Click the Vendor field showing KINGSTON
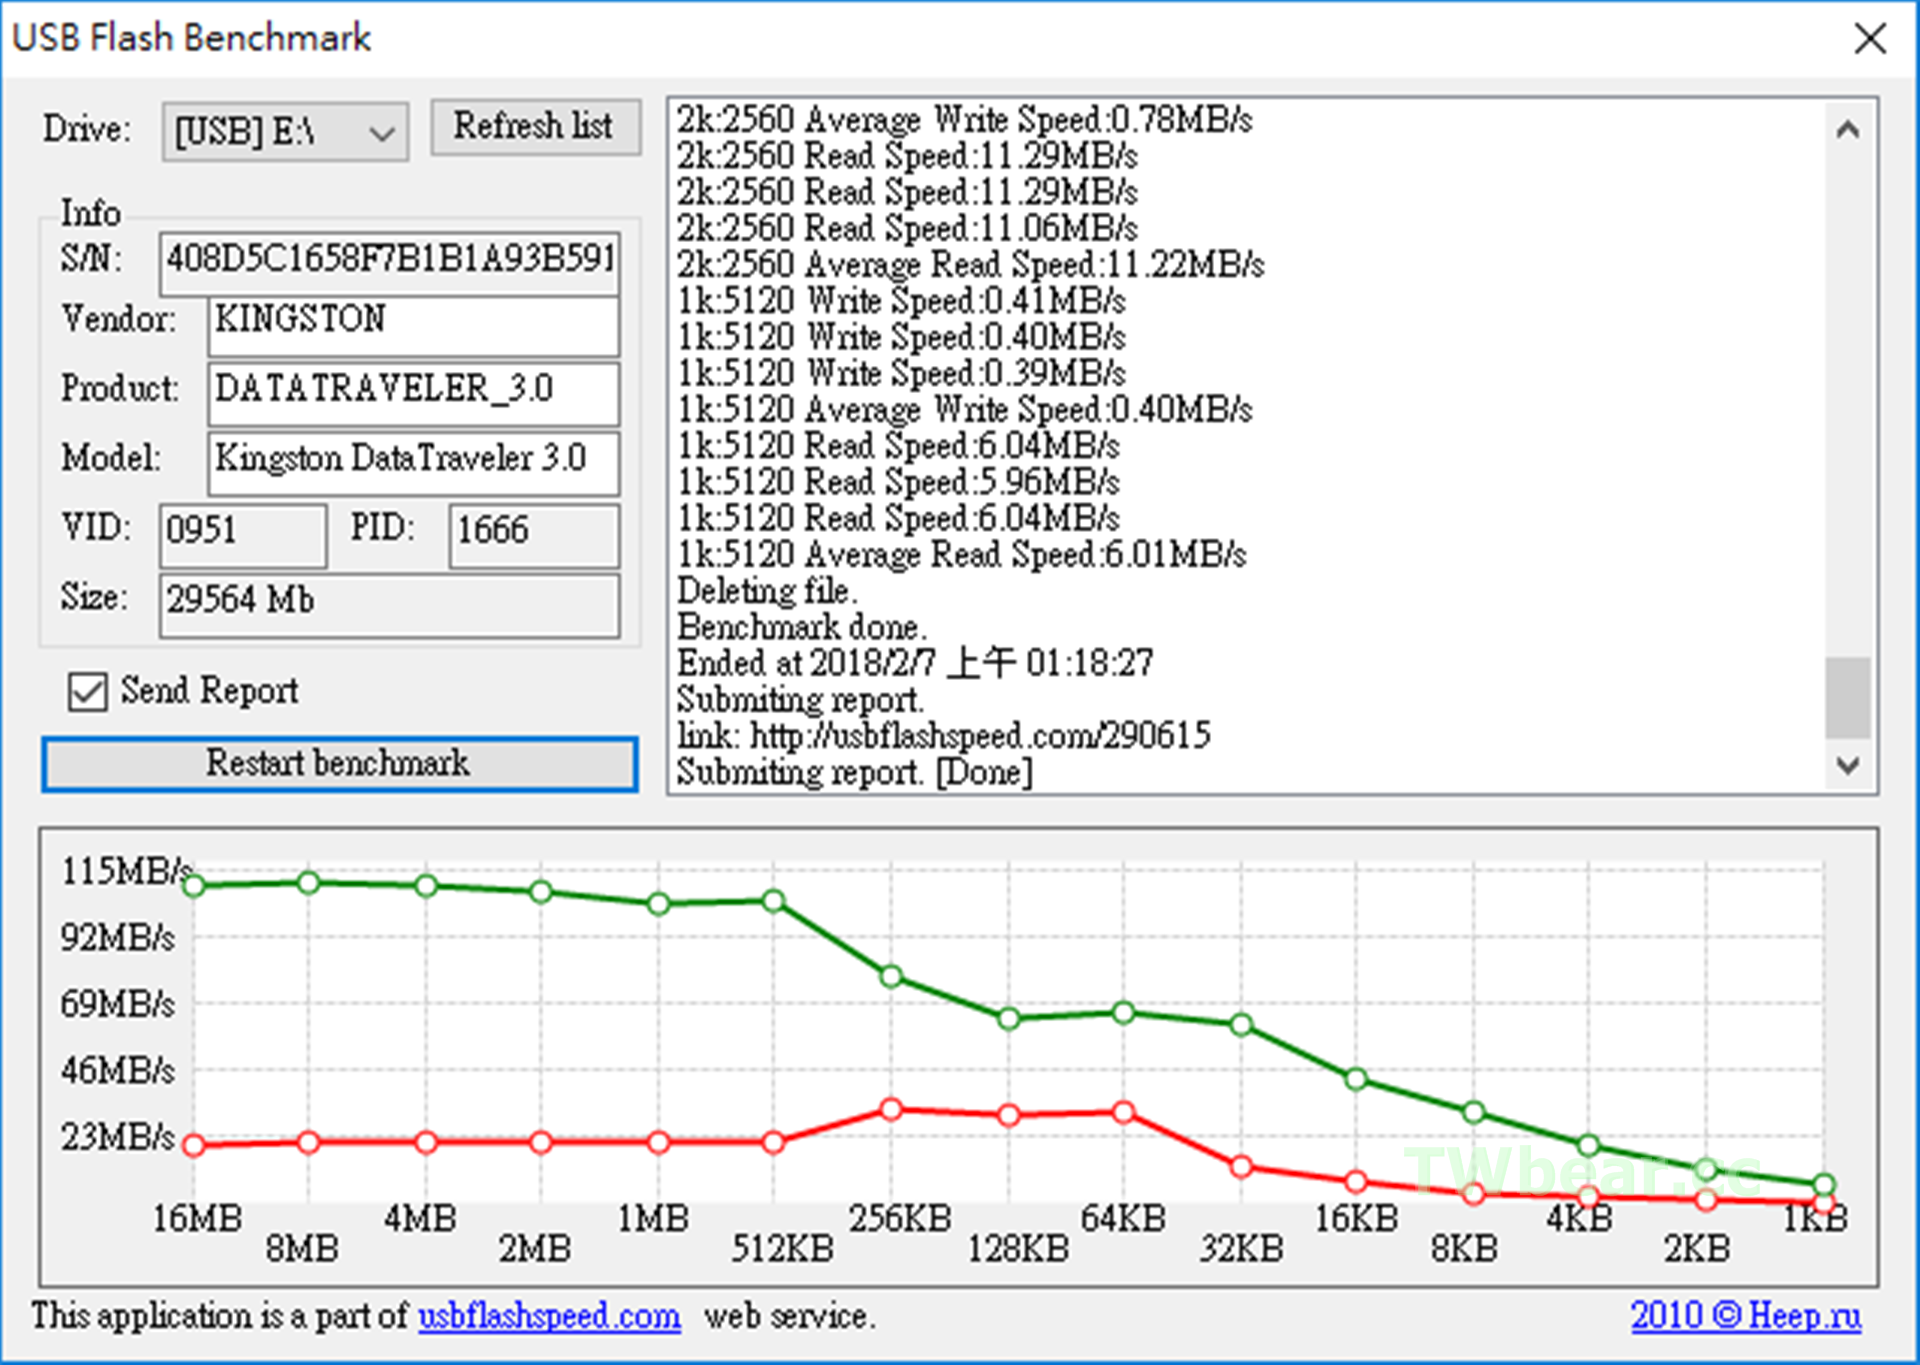1920x1365 pixels. (x=413, y=325)
